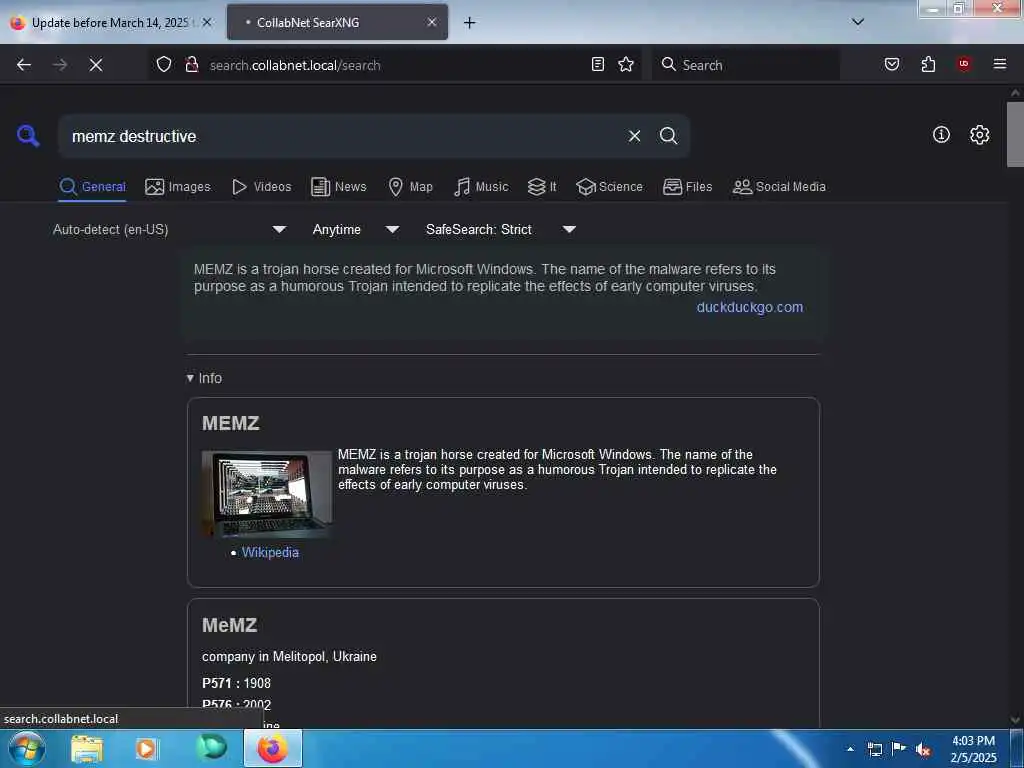Open a new browser tab
Image resolution: width=1024 pixels, height=768 pixels.
click(470, 23)
